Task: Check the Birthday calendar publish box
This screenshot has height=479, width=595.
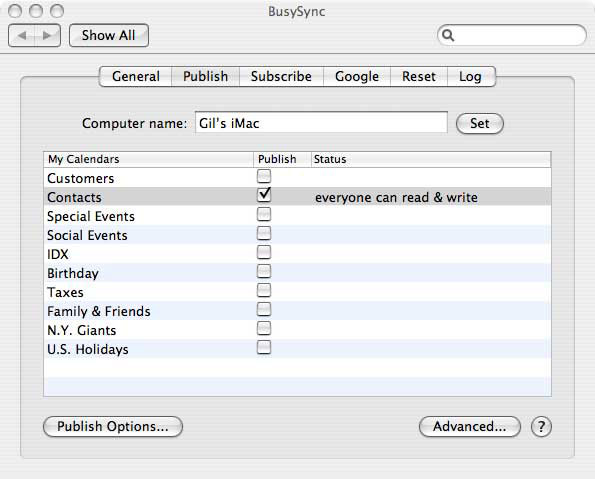Action: pyautogui.click(x=264, y=271)
